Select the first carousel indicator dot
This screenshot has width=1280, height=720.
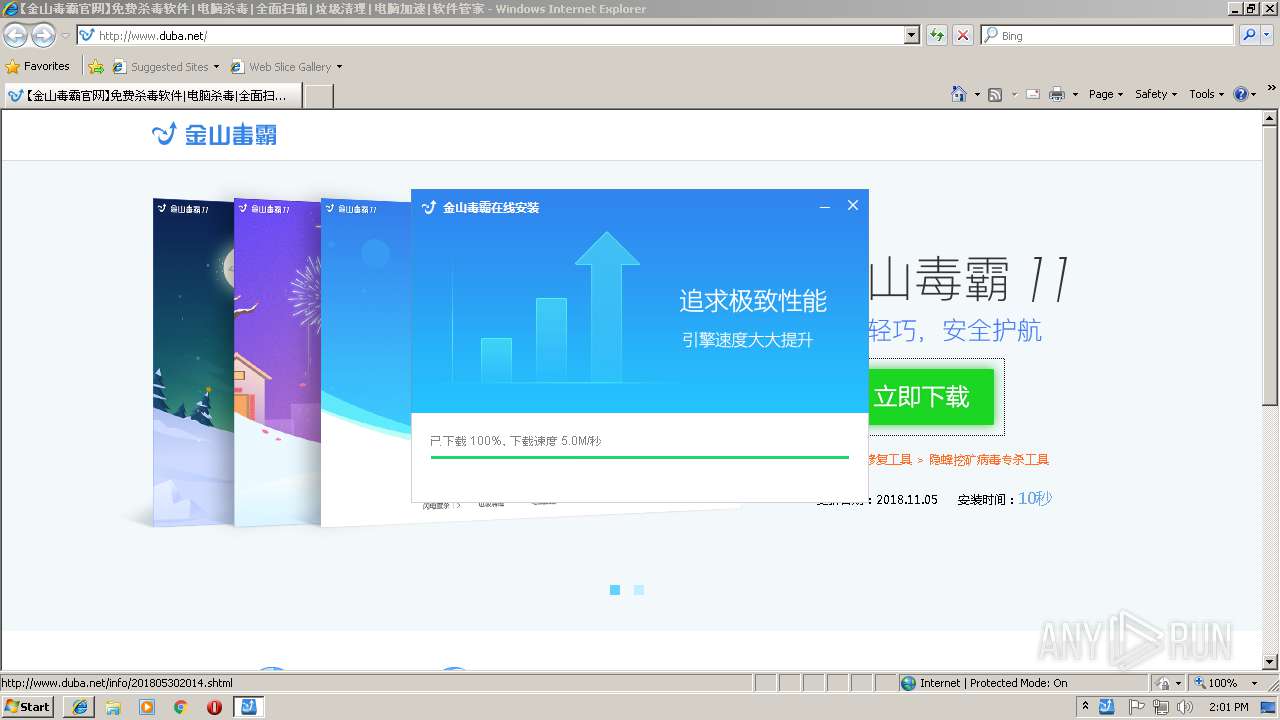pos(615,590)
